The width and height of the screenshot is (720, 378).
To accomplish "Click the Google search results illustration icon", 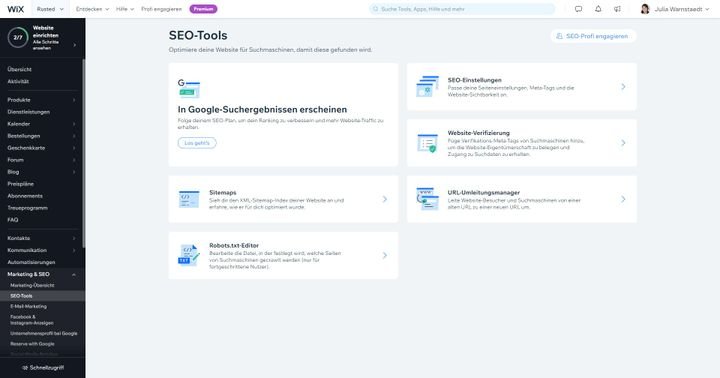I will pos(189,88).
